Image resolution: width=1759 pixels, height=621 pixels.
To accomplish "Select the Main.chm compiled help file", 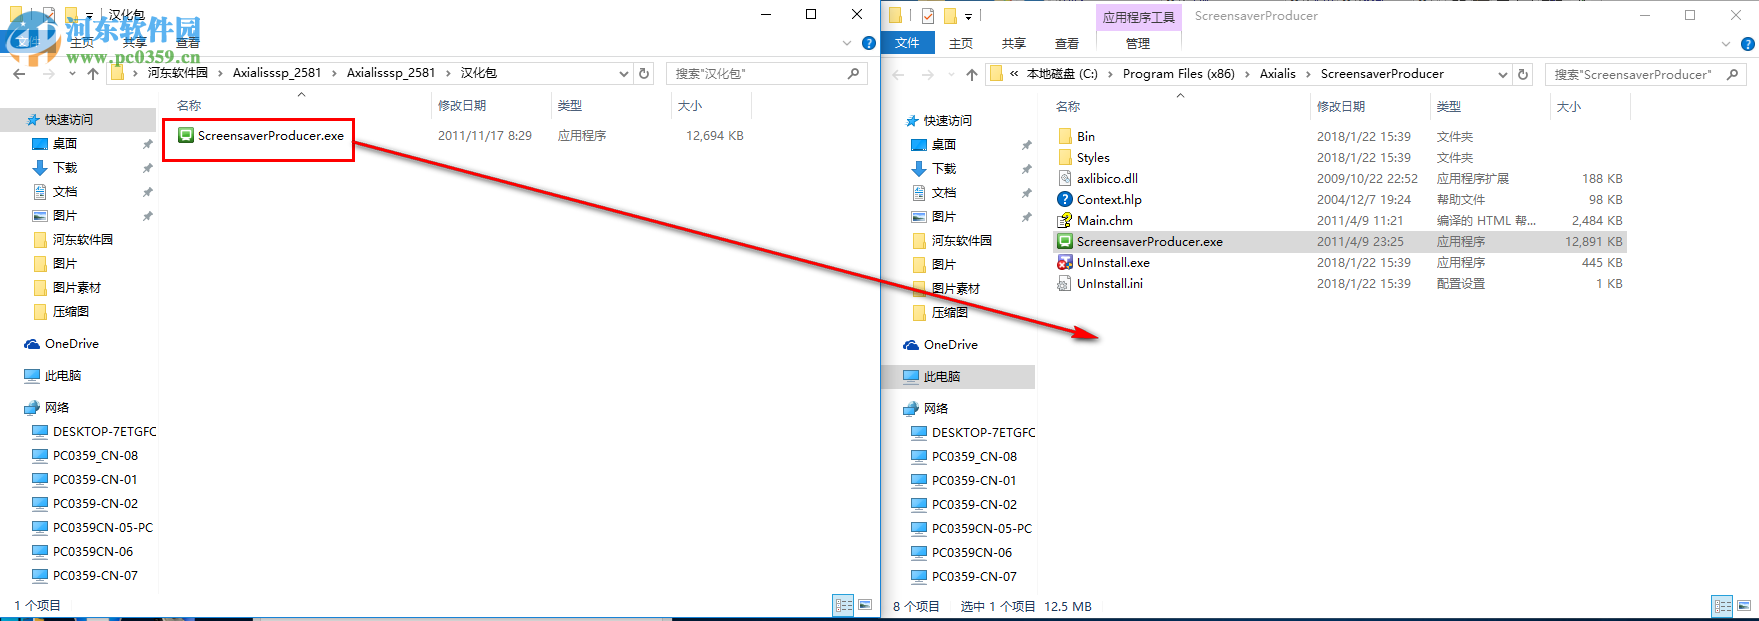I will point(1105,221).
